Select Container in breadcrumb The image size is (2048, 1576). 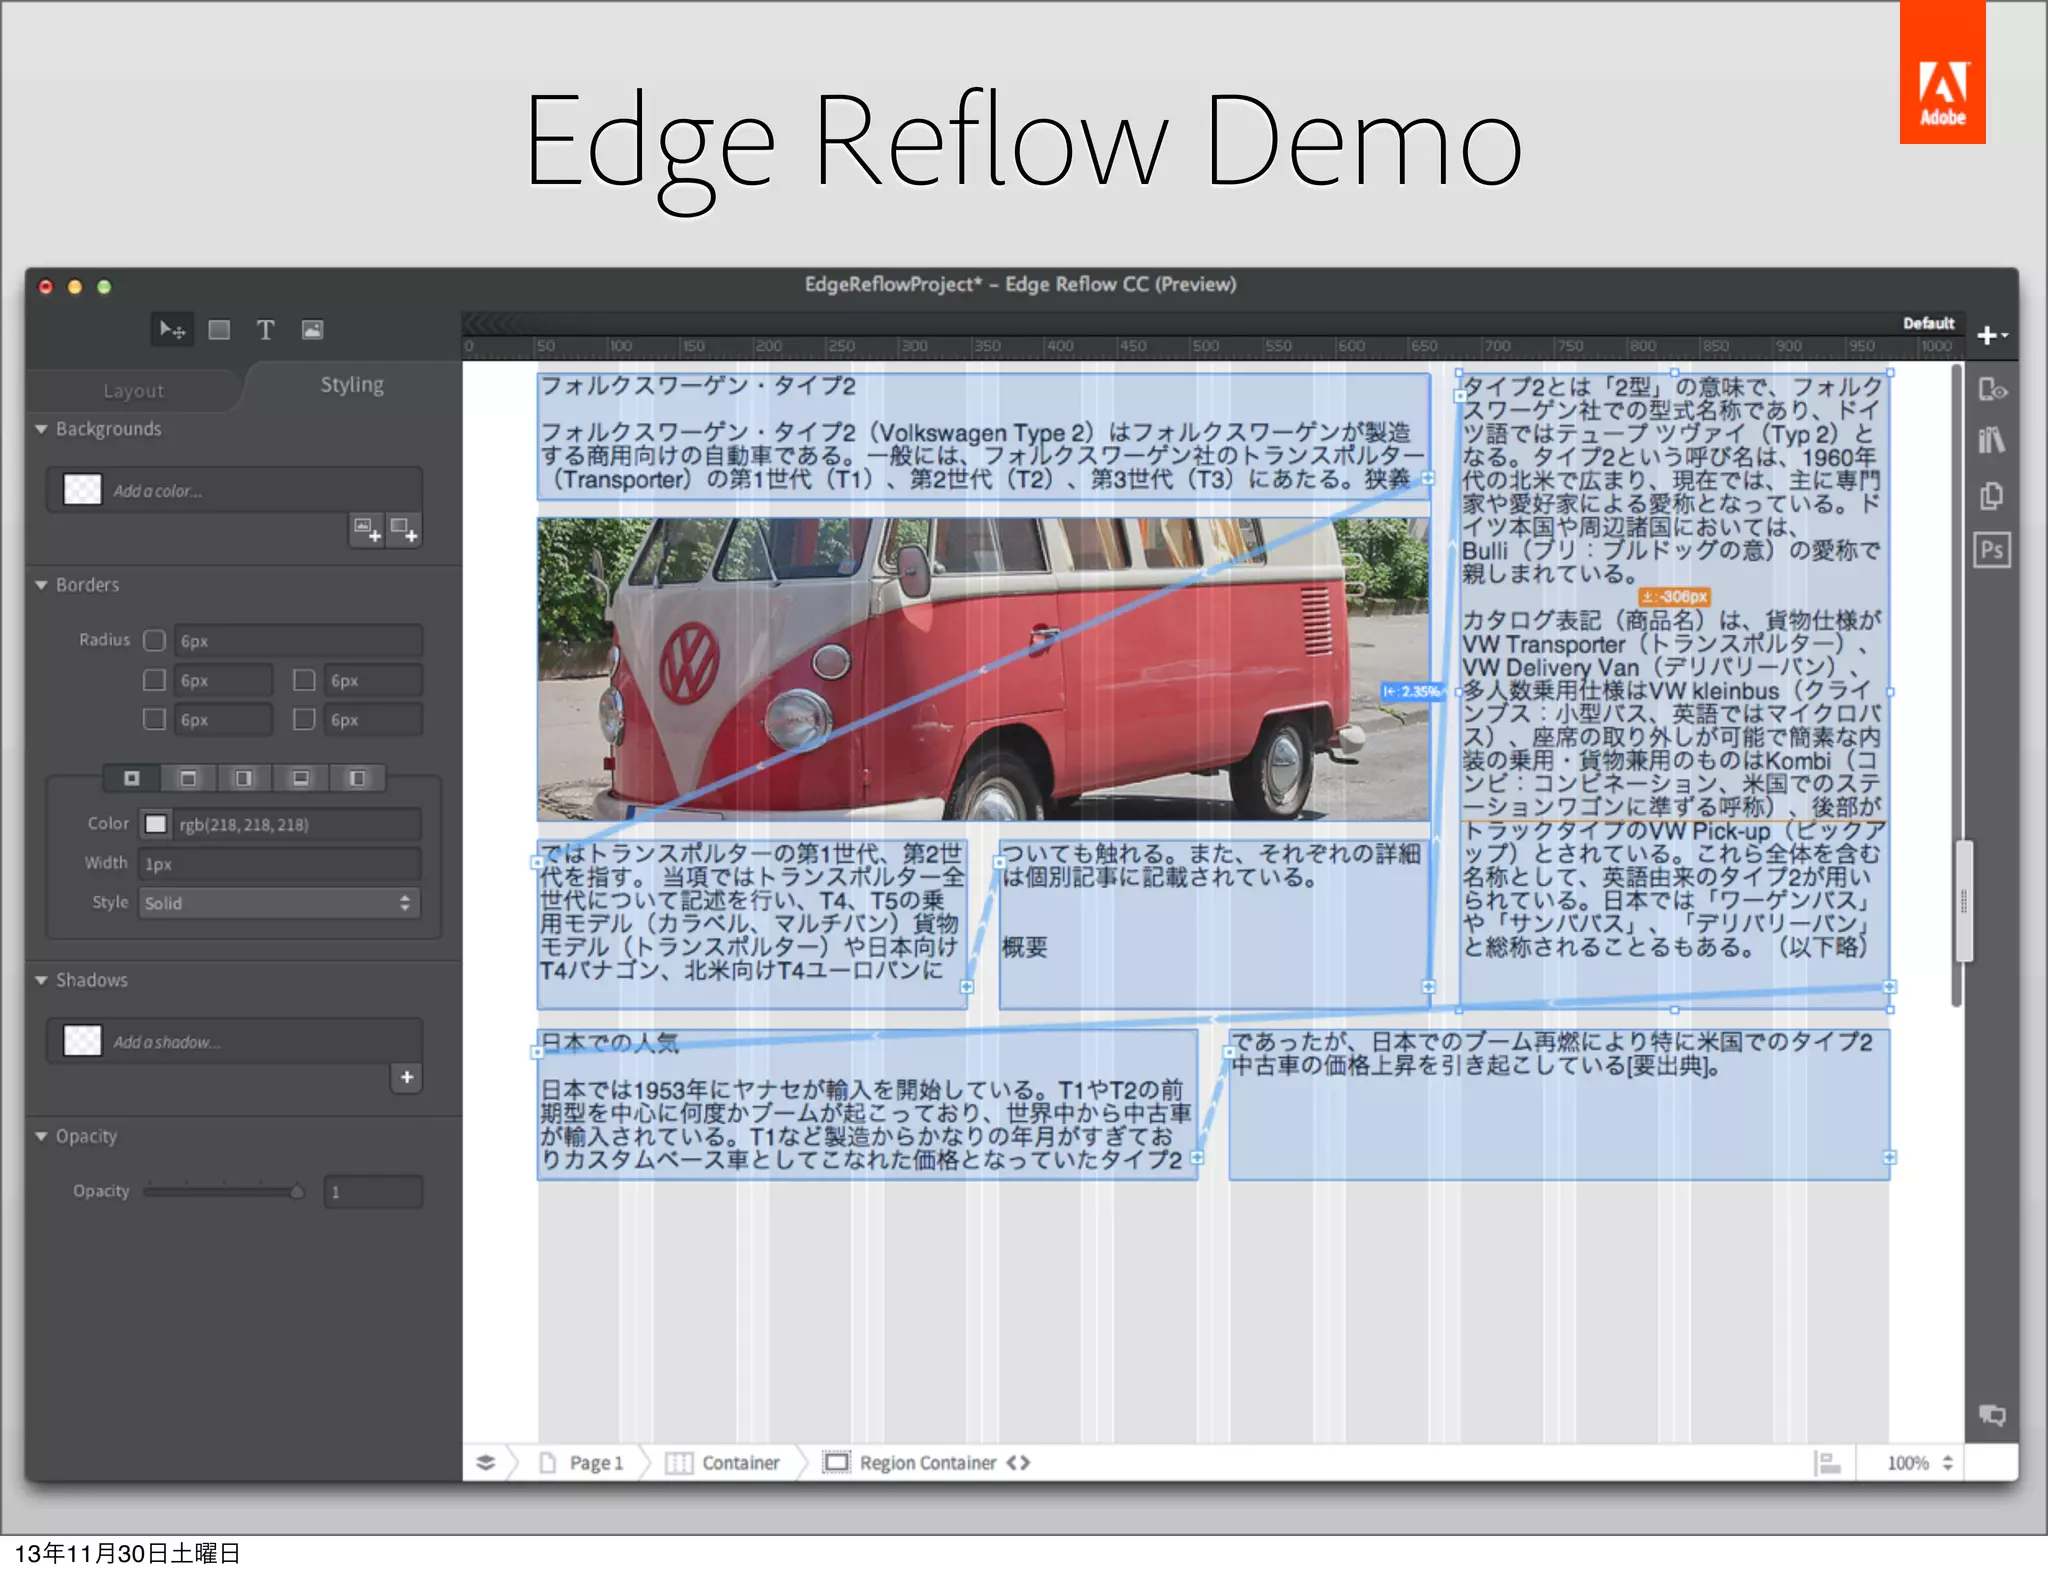click(x=740, y=1463)
